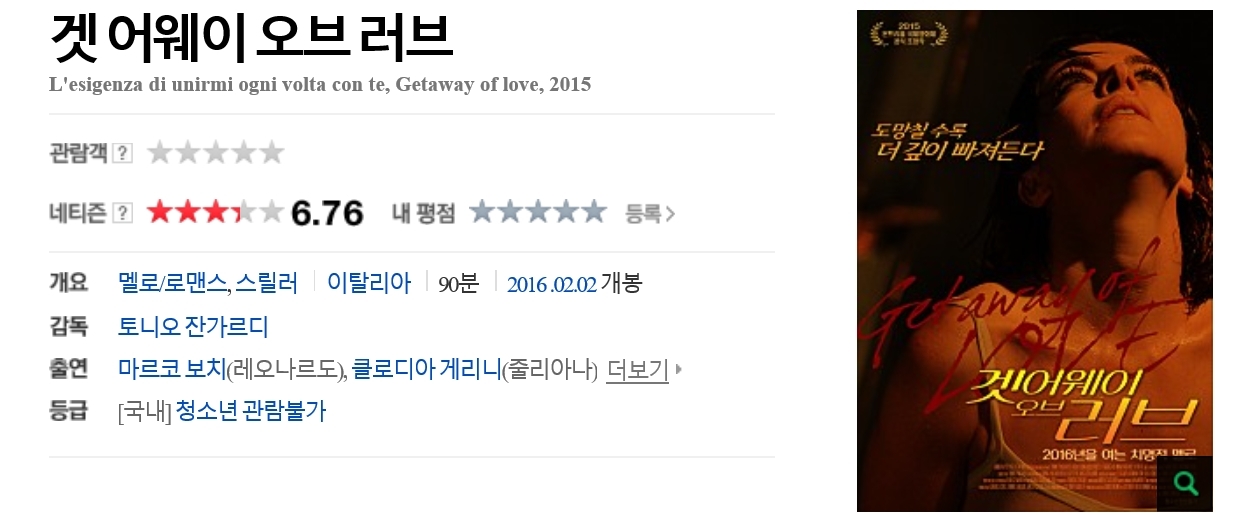Click the red 네티즌 star rating
Viewport: 1250px width, 524px height.
point(215,212)
